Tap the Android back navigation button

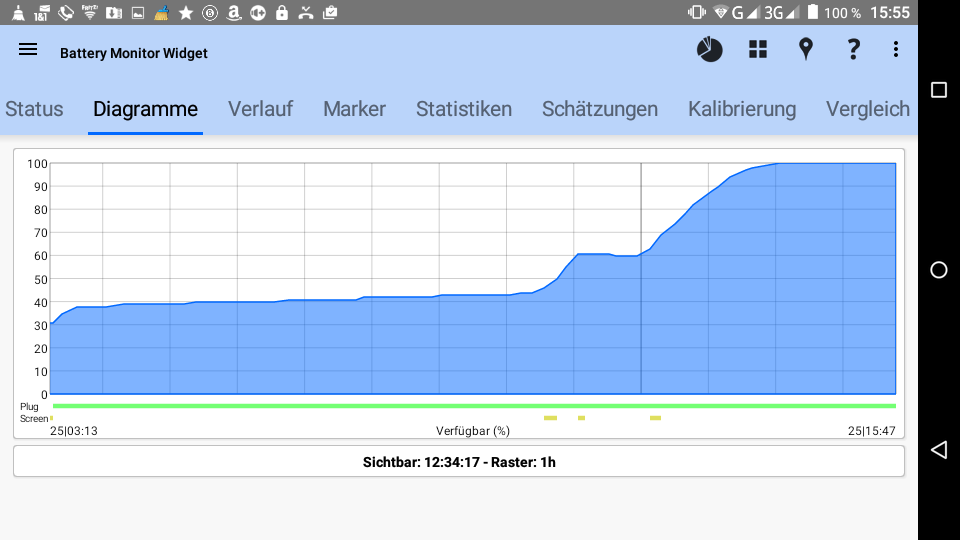tap(939, 450)
